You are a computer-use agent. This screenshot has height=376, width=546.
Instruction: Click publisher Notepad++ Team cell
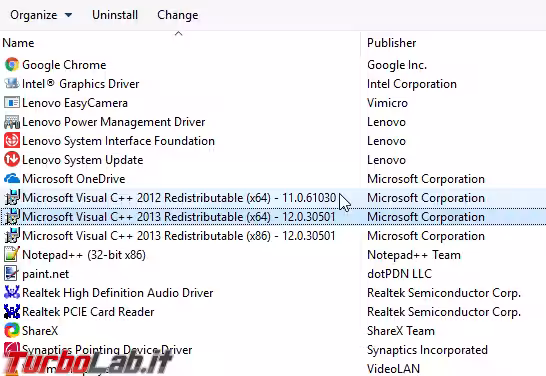tap(414, 254)
